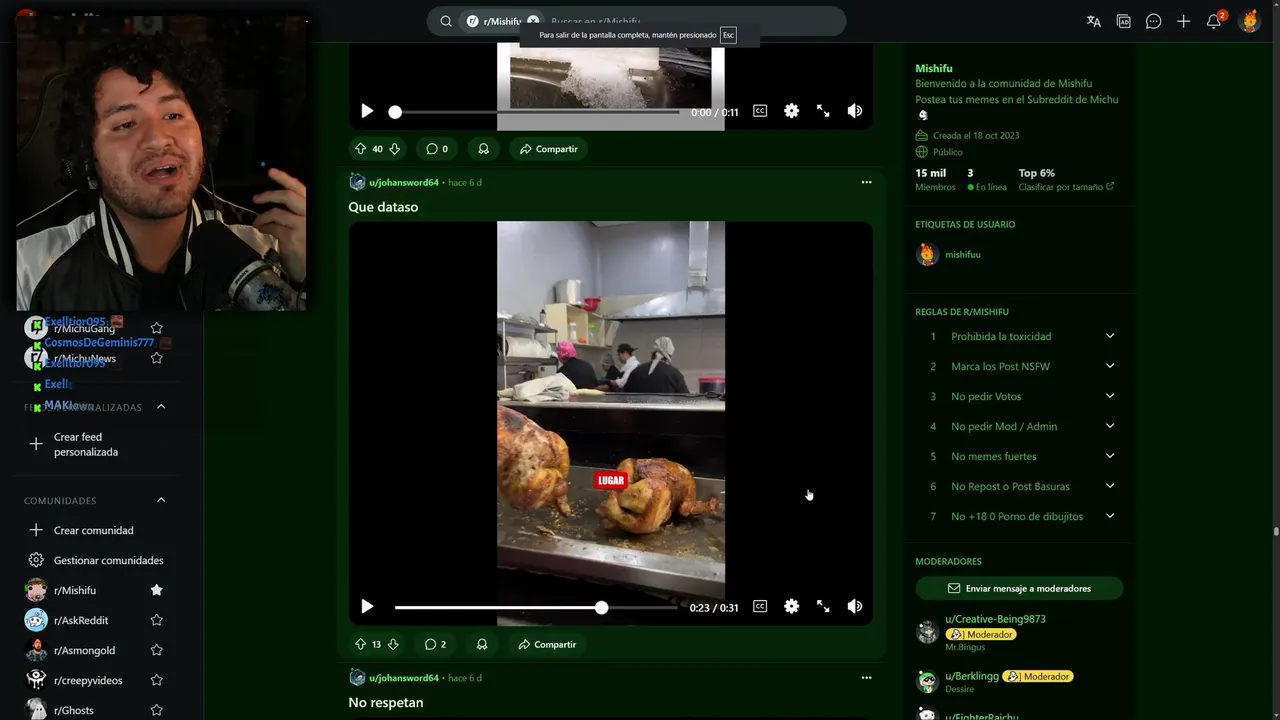Click Crear comunidad in sidebar

click(93, 530)
